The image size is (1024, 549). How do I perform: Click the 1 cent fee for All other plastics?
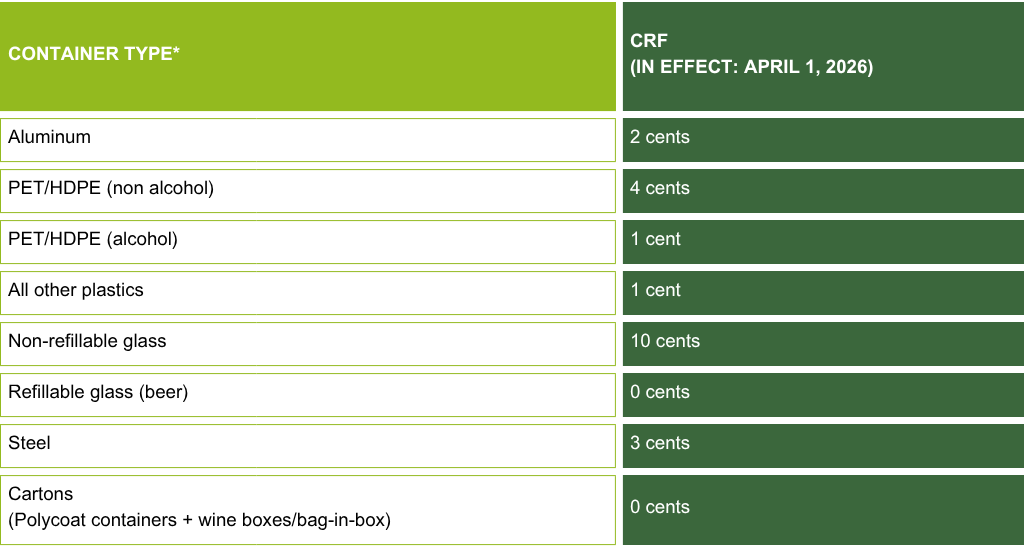(x=656, y=291)
